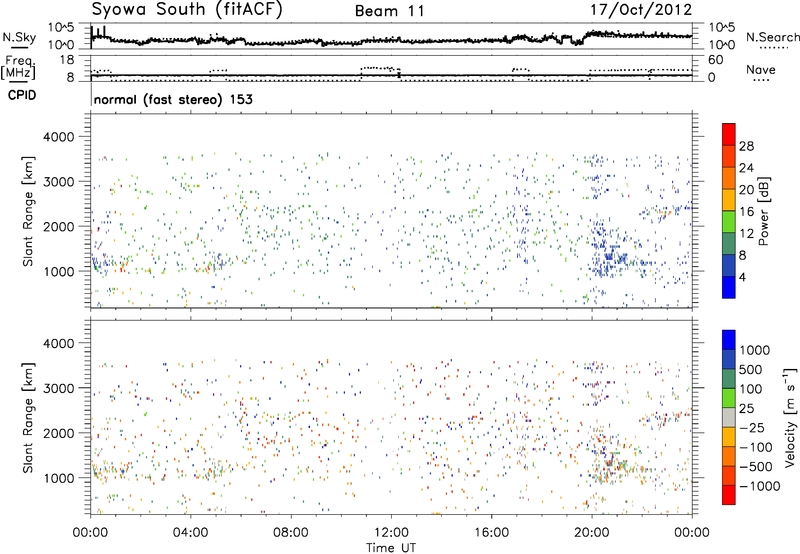Click the 'Time UT' axis title
800x554 pixels.
391,548
